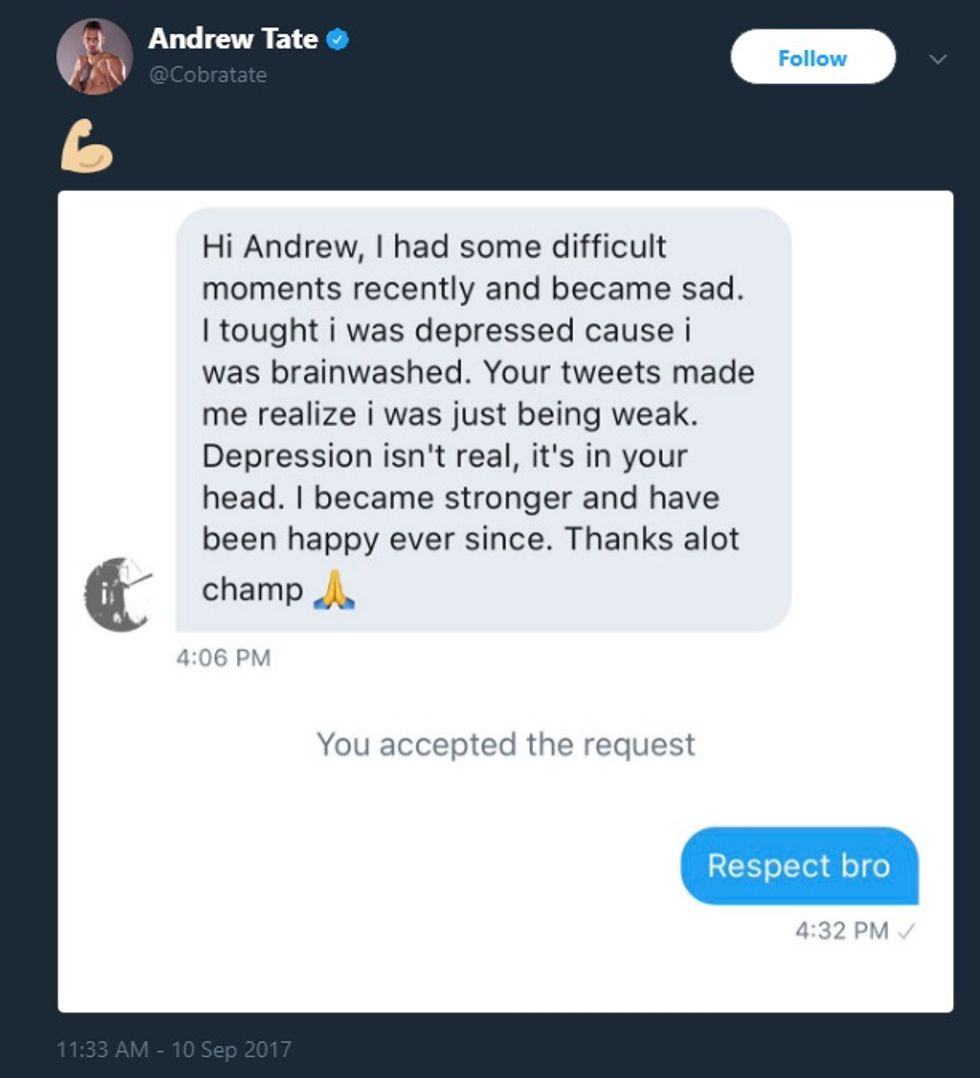Click the @Cobratate handle
The image size is (980, 1078).
tap(207, 75)
